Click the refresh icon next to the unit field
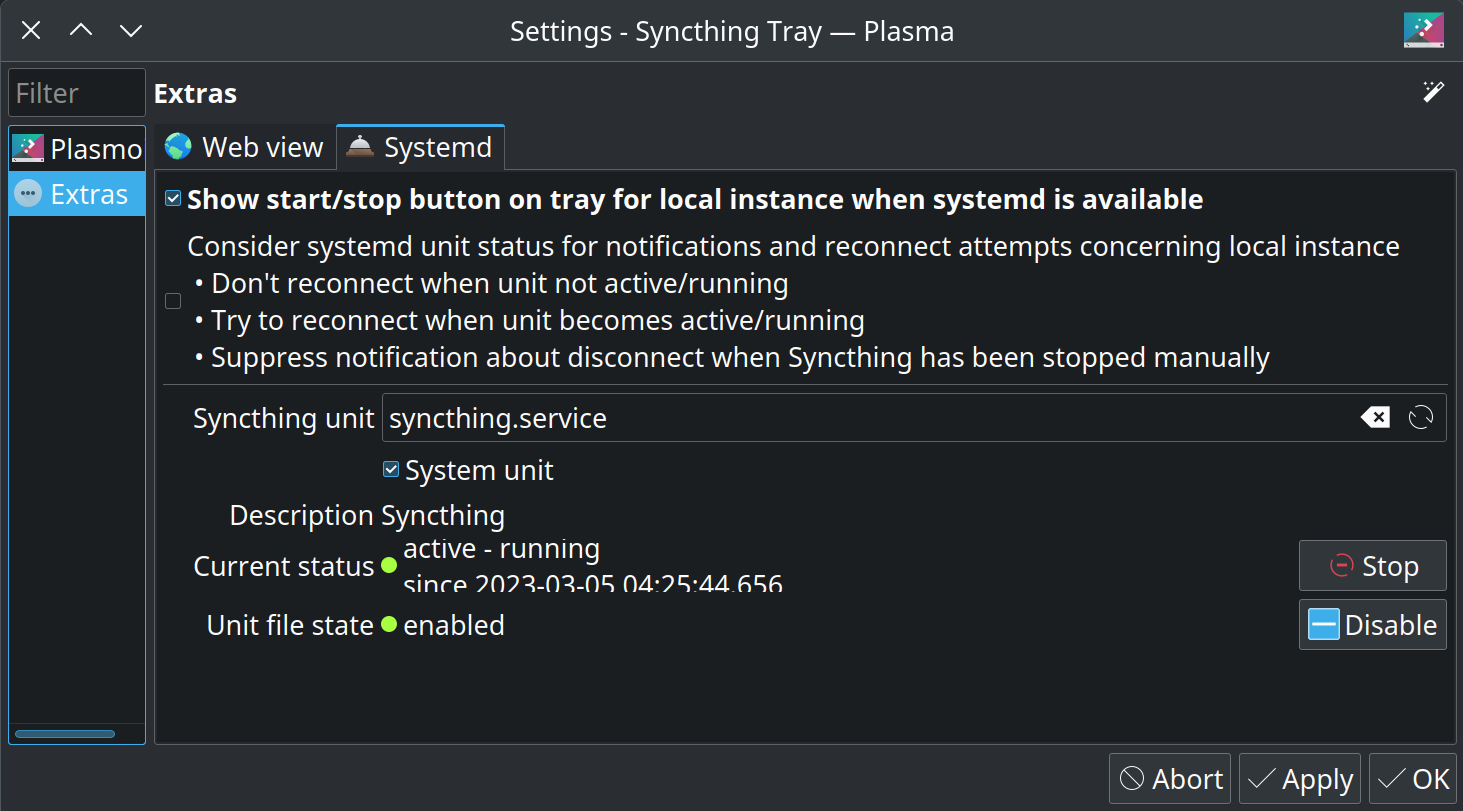 tap(1421, 418)
